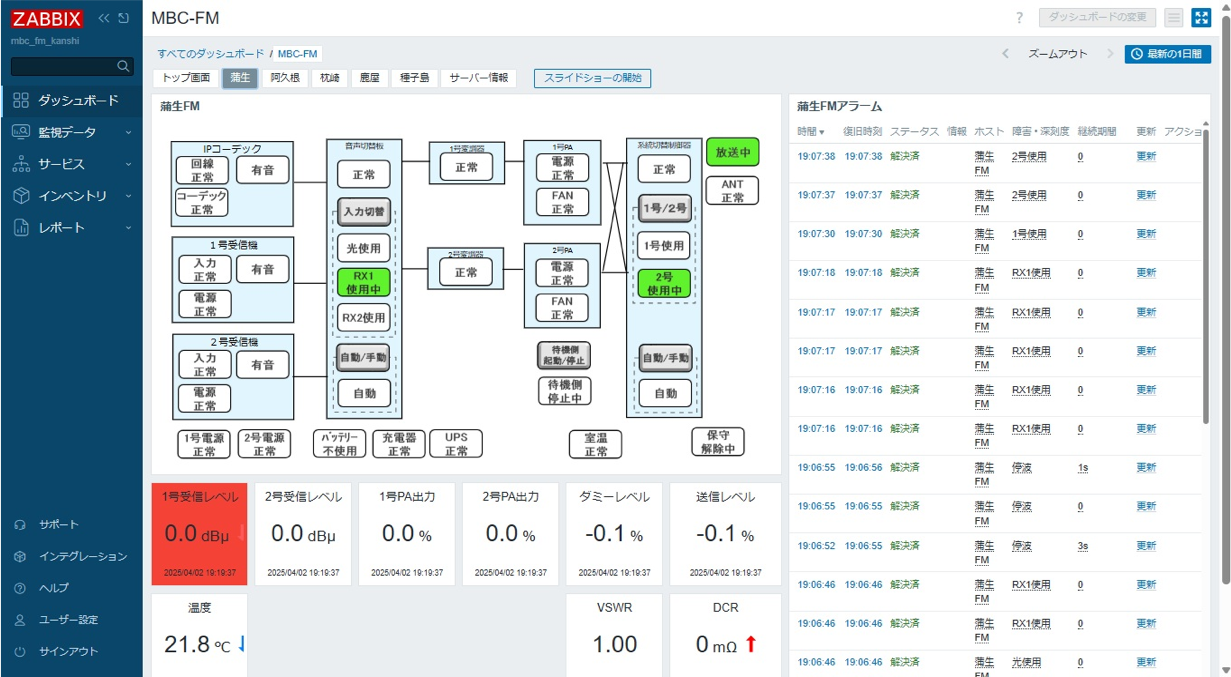Click the question mark help icon in the header
The height and width of the screenshot is (677, 1231).
coord(1020,18)
